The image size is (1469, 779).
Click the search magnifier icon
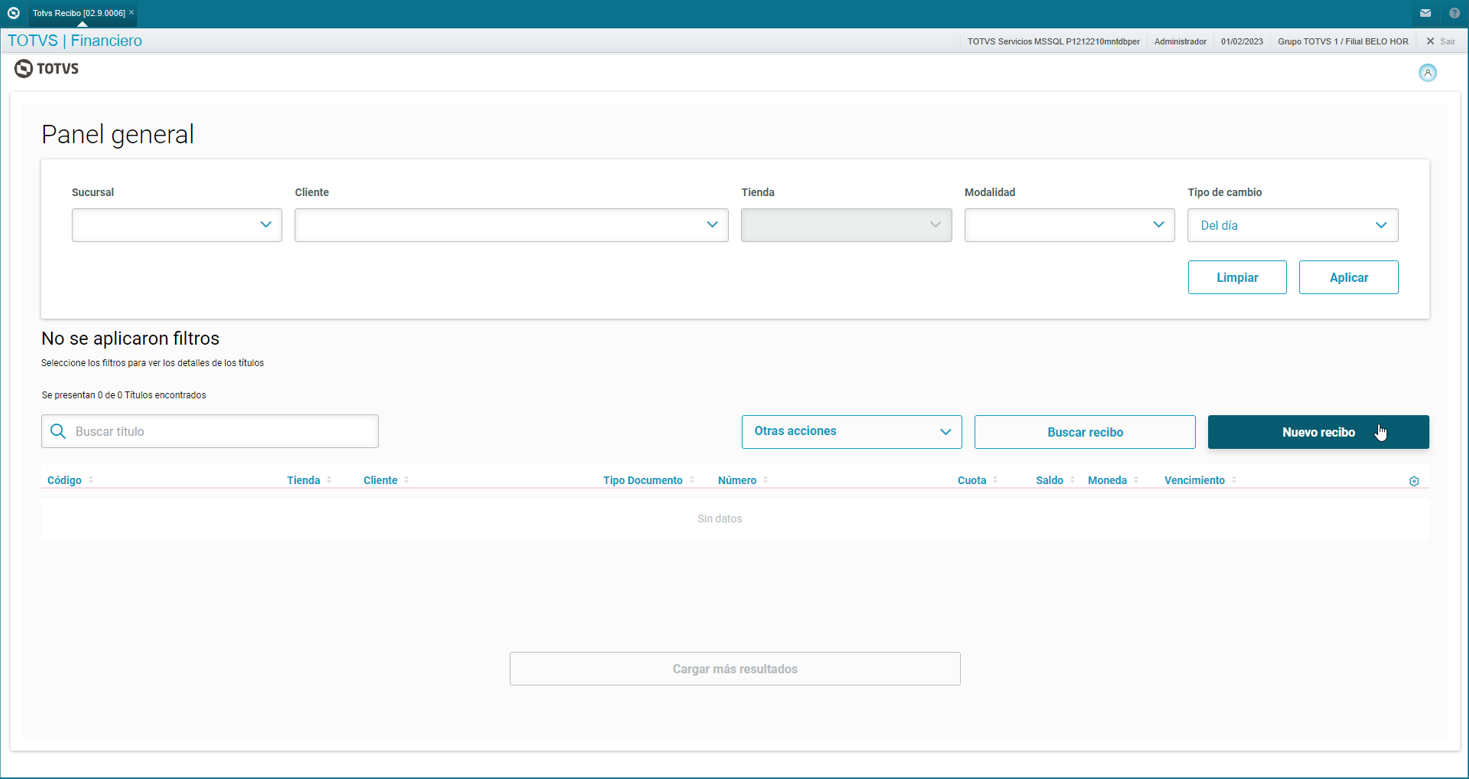(x=58, y=431)
